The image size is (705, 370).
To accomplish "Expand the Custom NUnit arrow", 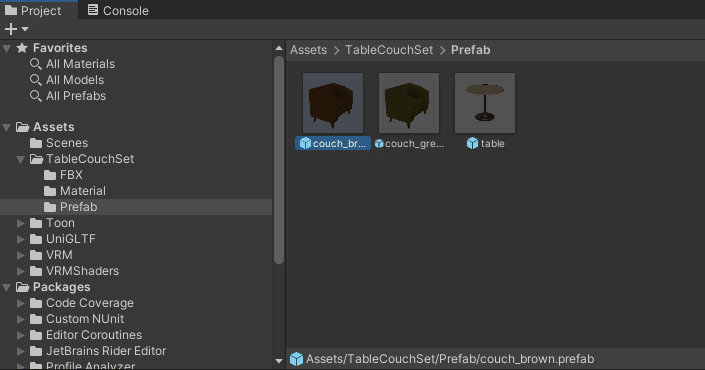I will [21, 319].
